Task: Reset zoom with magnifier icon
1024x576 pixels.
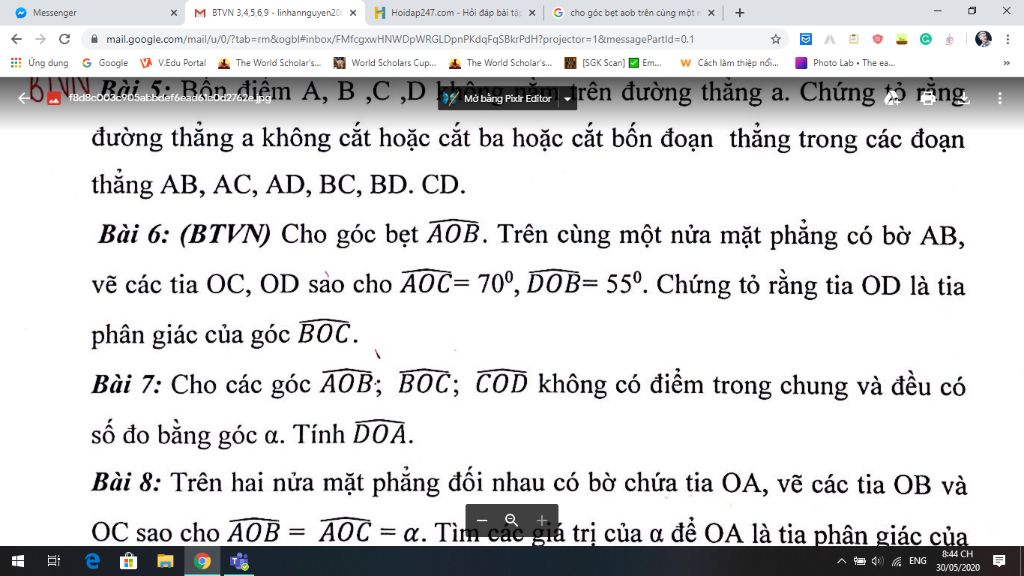Action: pyautogui.click(x=511, y=520)
